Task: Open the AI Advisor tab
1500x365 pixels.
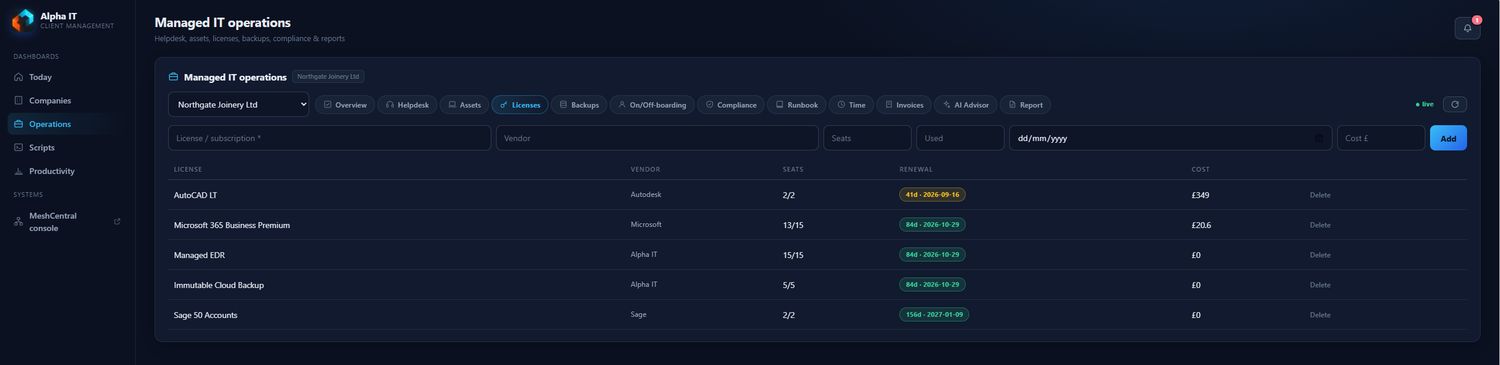Action: click(966, 104)
